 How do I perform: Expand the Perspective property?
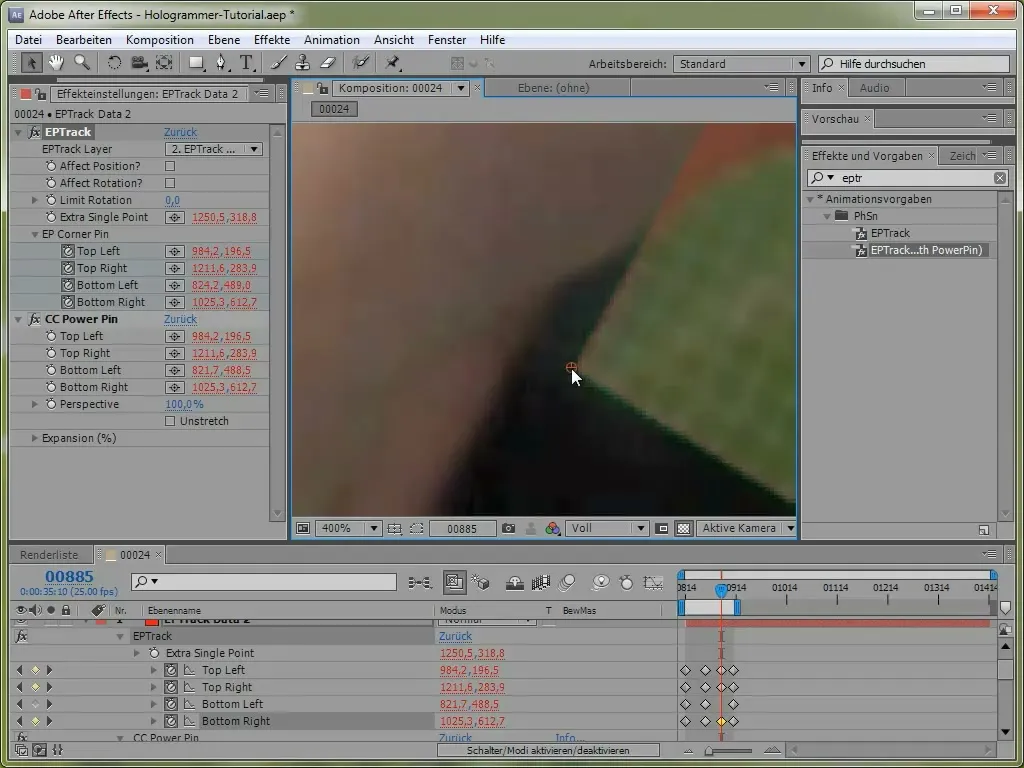click(35, 404)
